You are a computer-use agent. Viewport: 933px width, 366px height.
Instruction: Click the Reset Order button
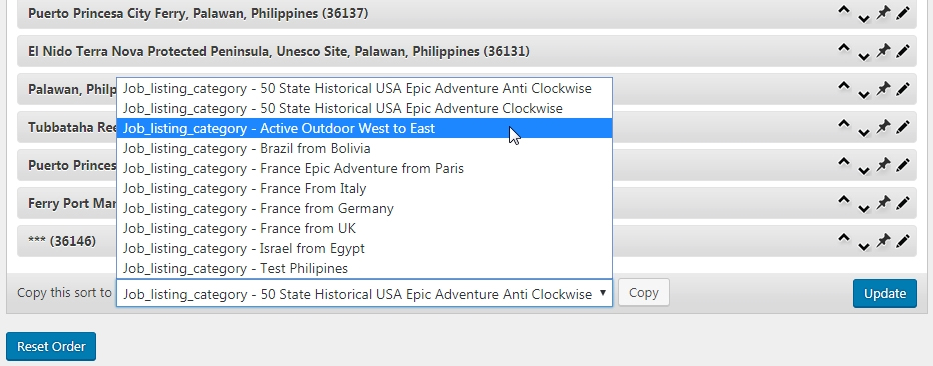[51, 346]
